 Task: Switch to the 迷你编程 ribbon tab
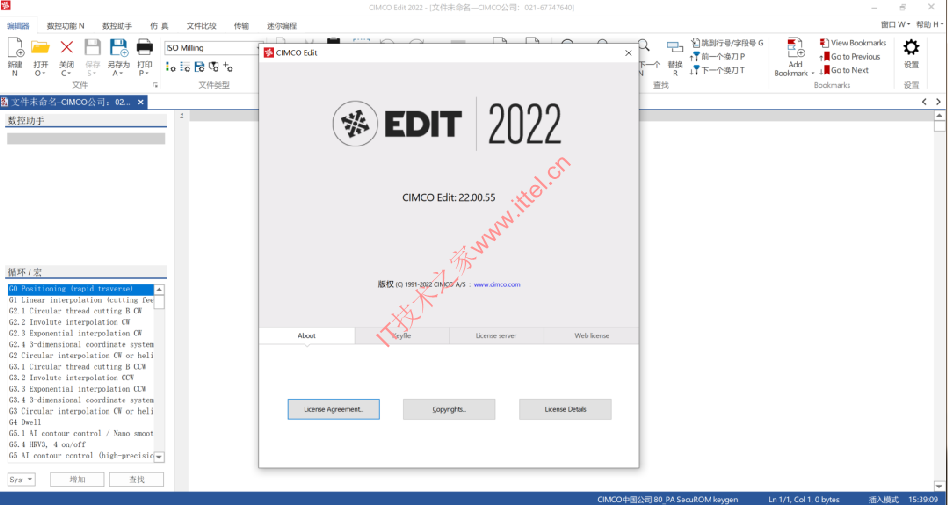pyautogui.click(x=282, y=26)
